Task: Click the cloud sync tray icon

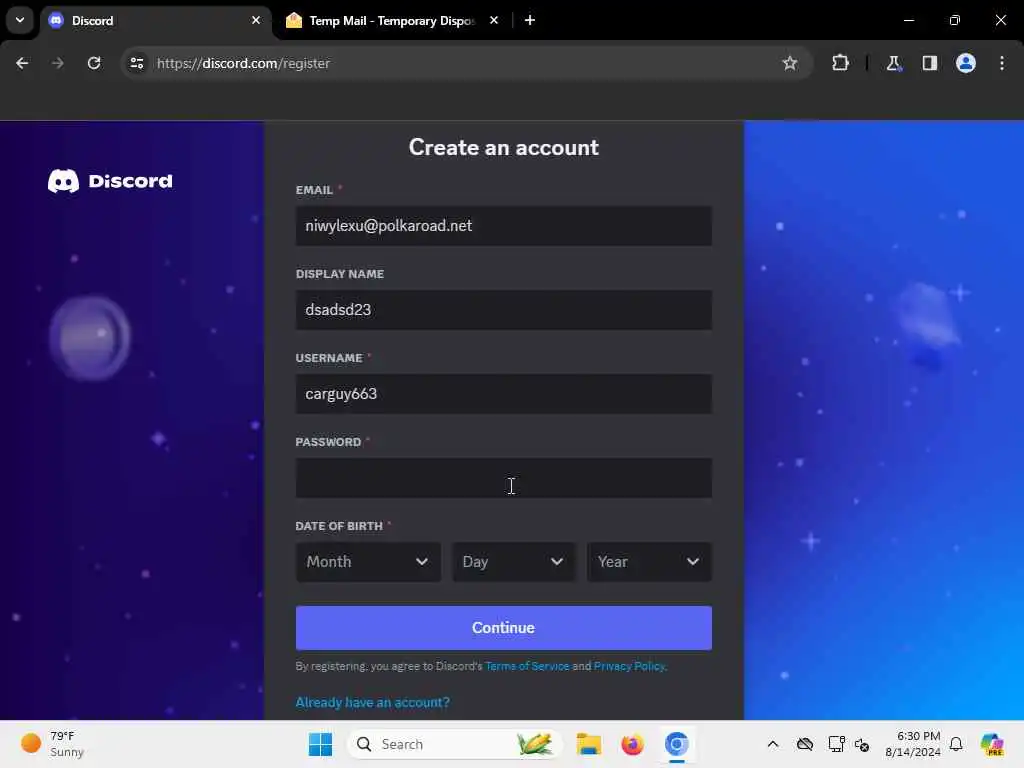Action: click(805, 744)
